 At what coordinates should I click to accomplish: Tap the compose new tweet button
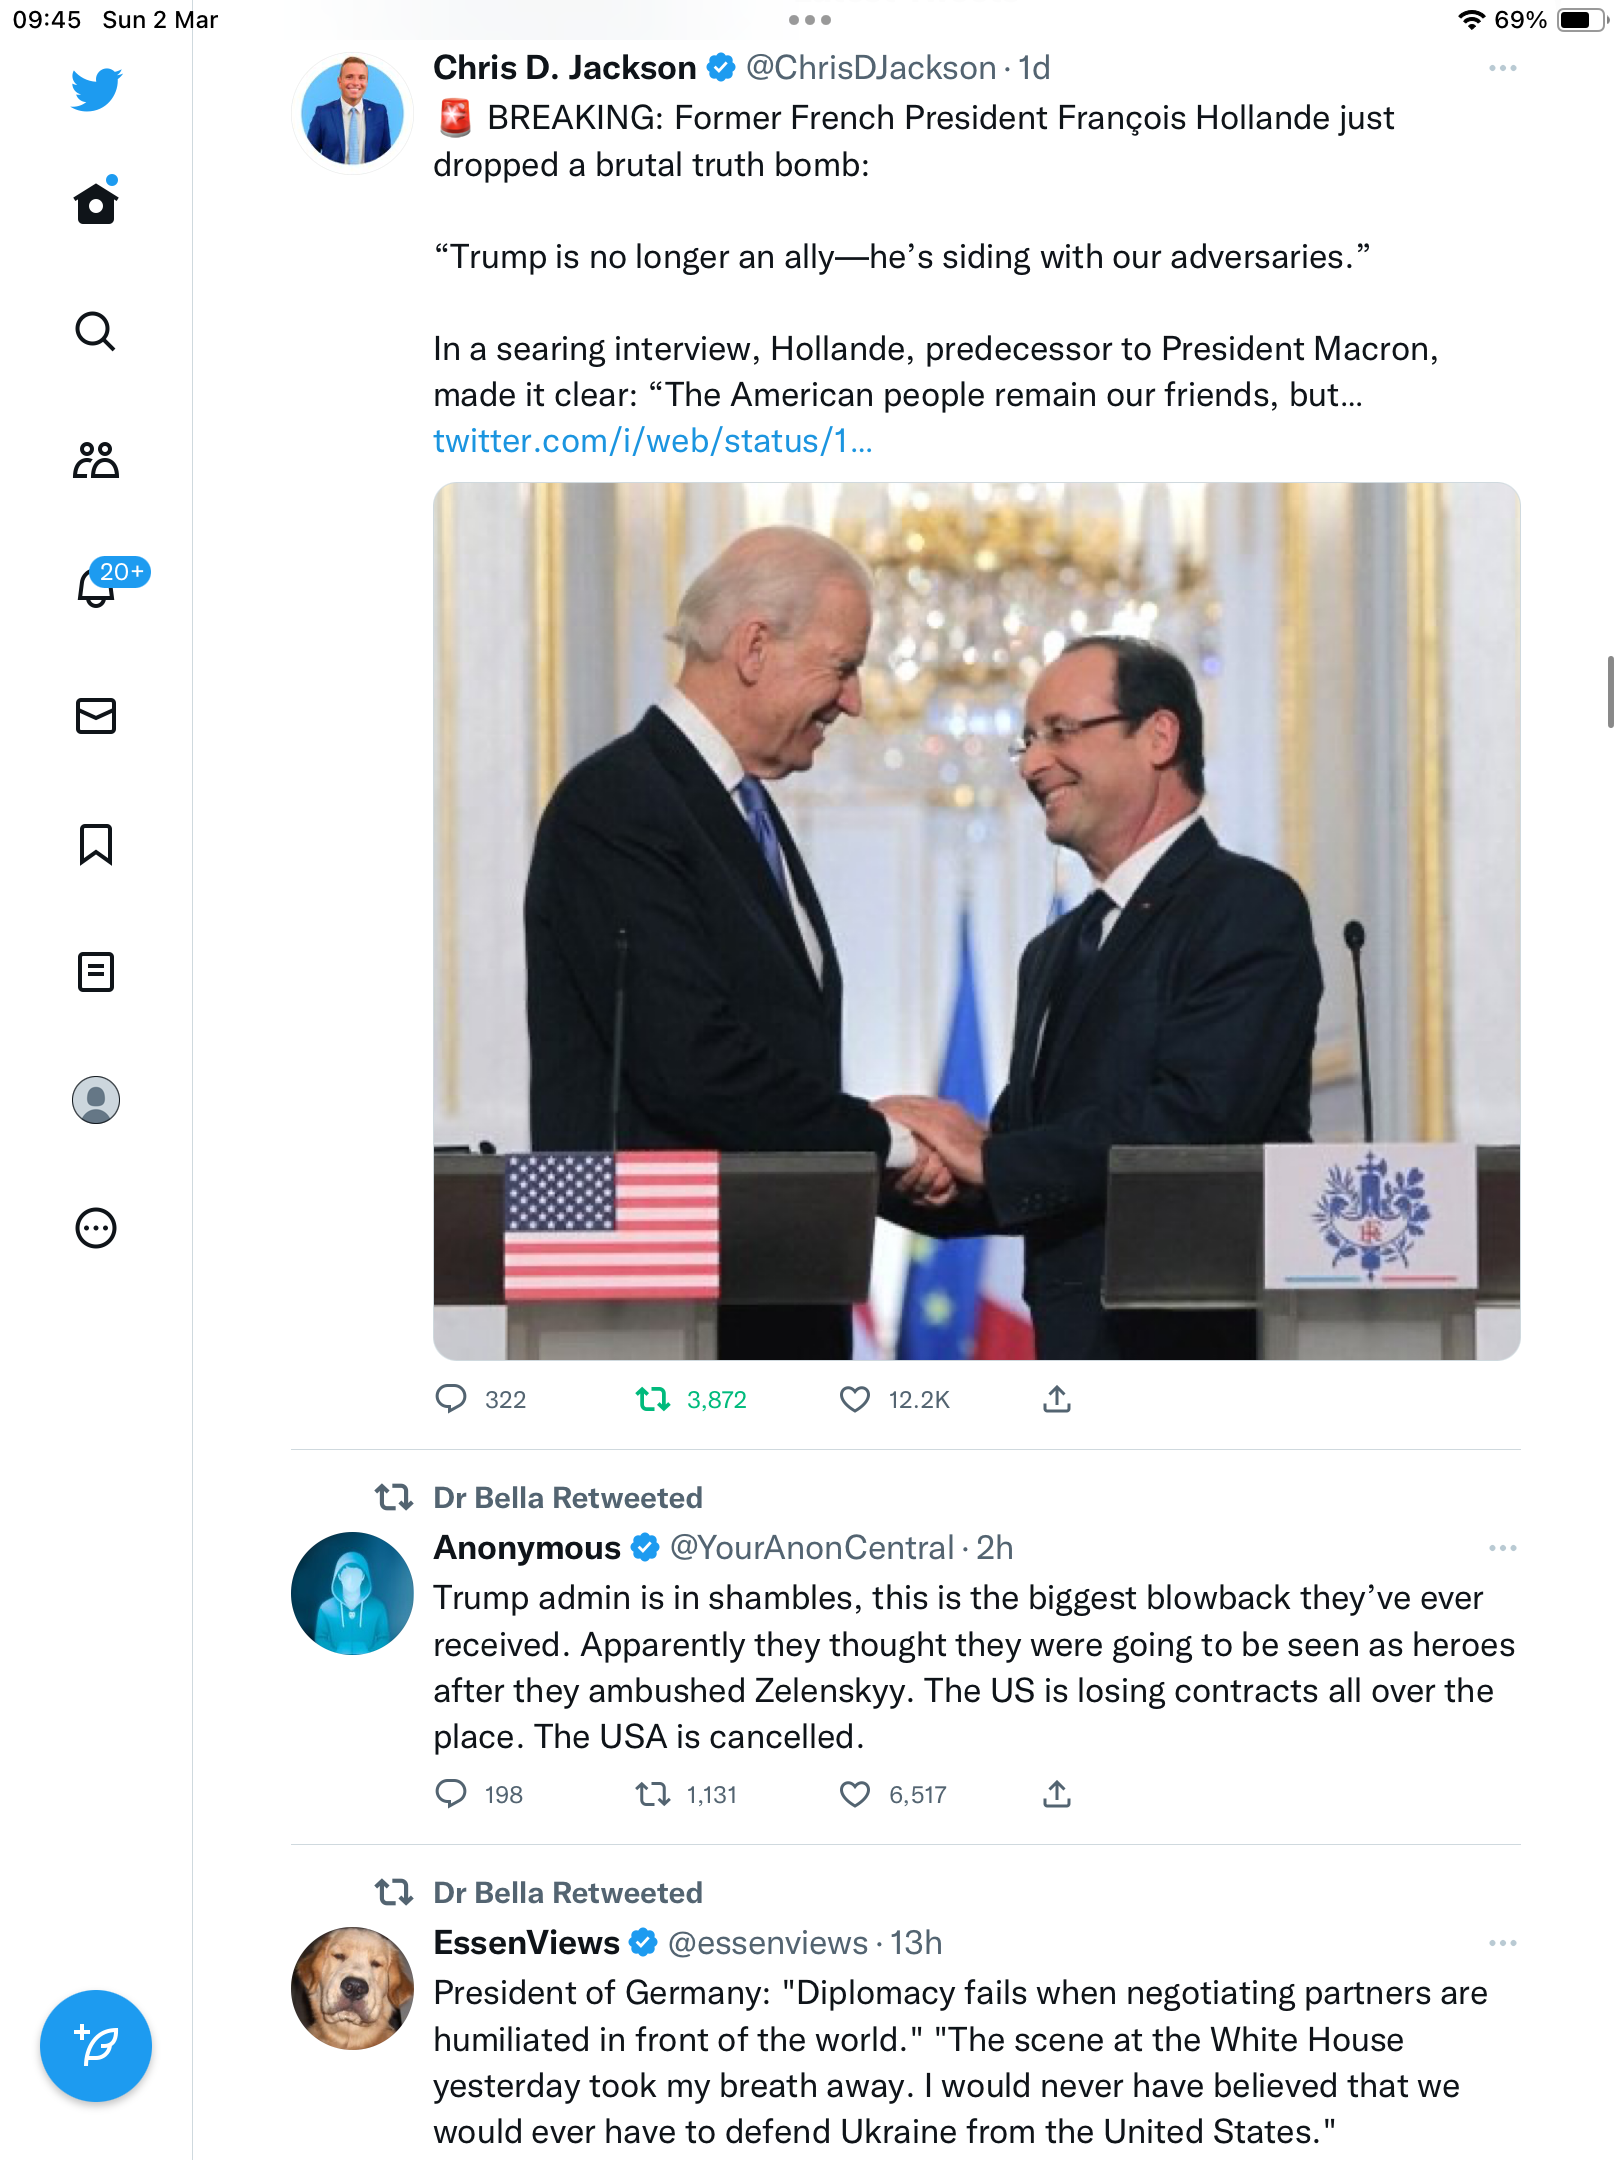[x=96, y=2046]
